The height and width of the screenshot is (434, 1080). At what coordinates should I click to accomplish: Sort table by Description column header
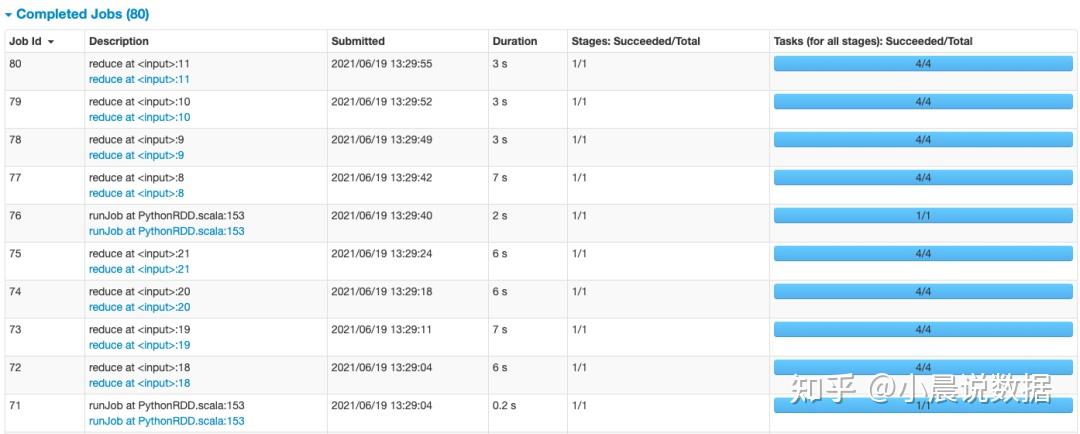tap(118, 41)
